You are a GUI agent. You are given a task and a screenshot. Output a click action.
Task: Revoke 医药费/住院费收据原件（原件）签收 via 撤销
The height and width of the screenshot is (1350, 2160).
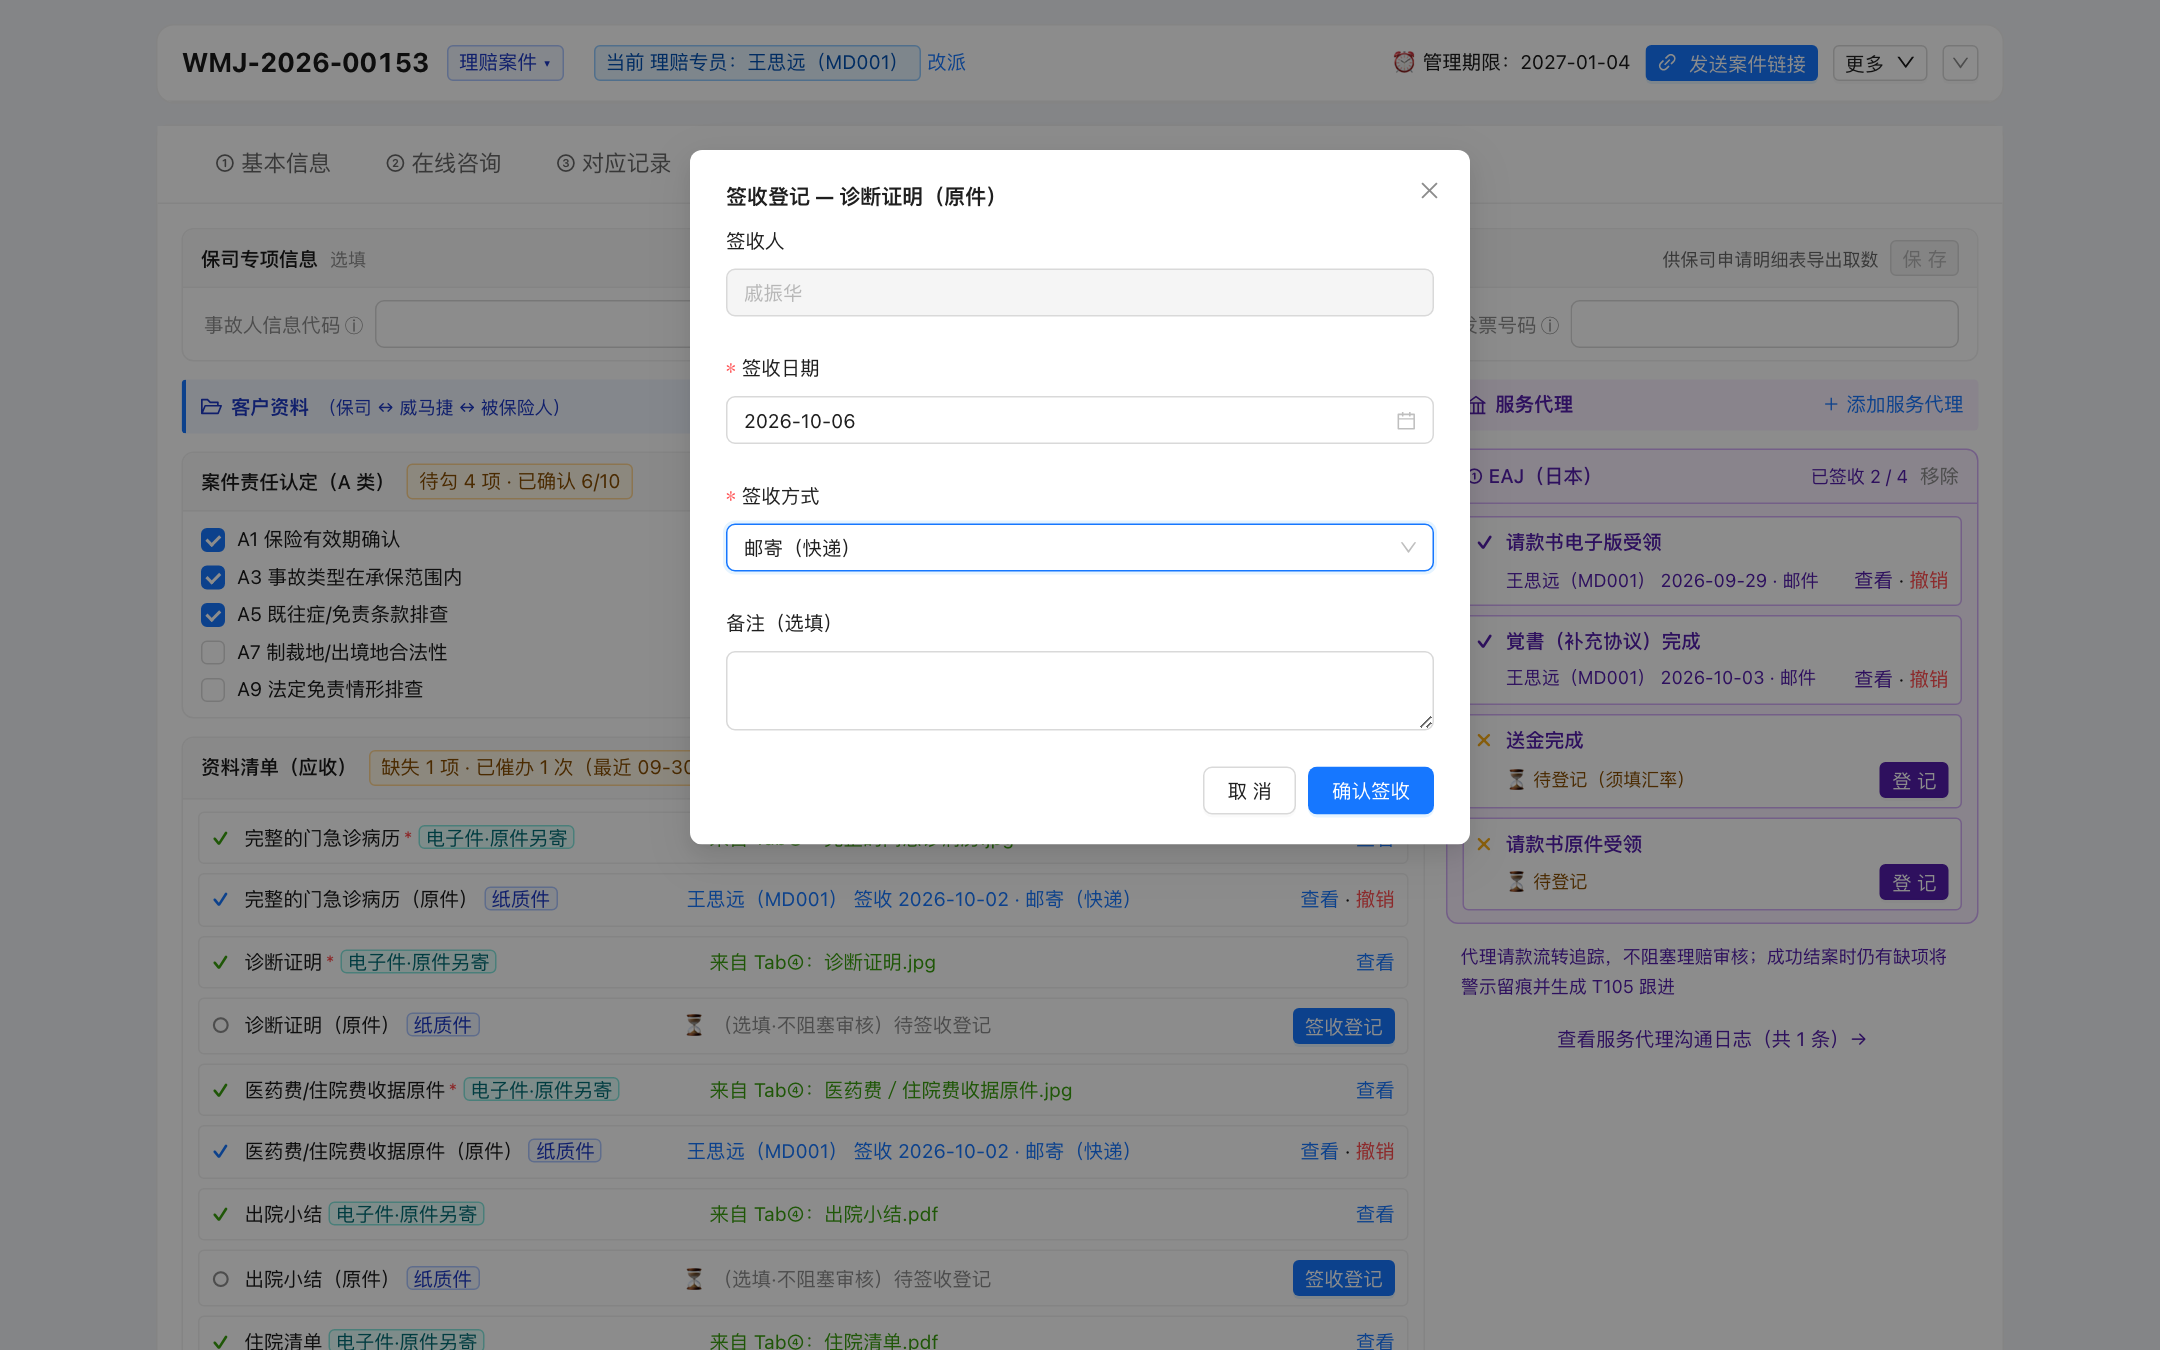click(1375, 1151)
